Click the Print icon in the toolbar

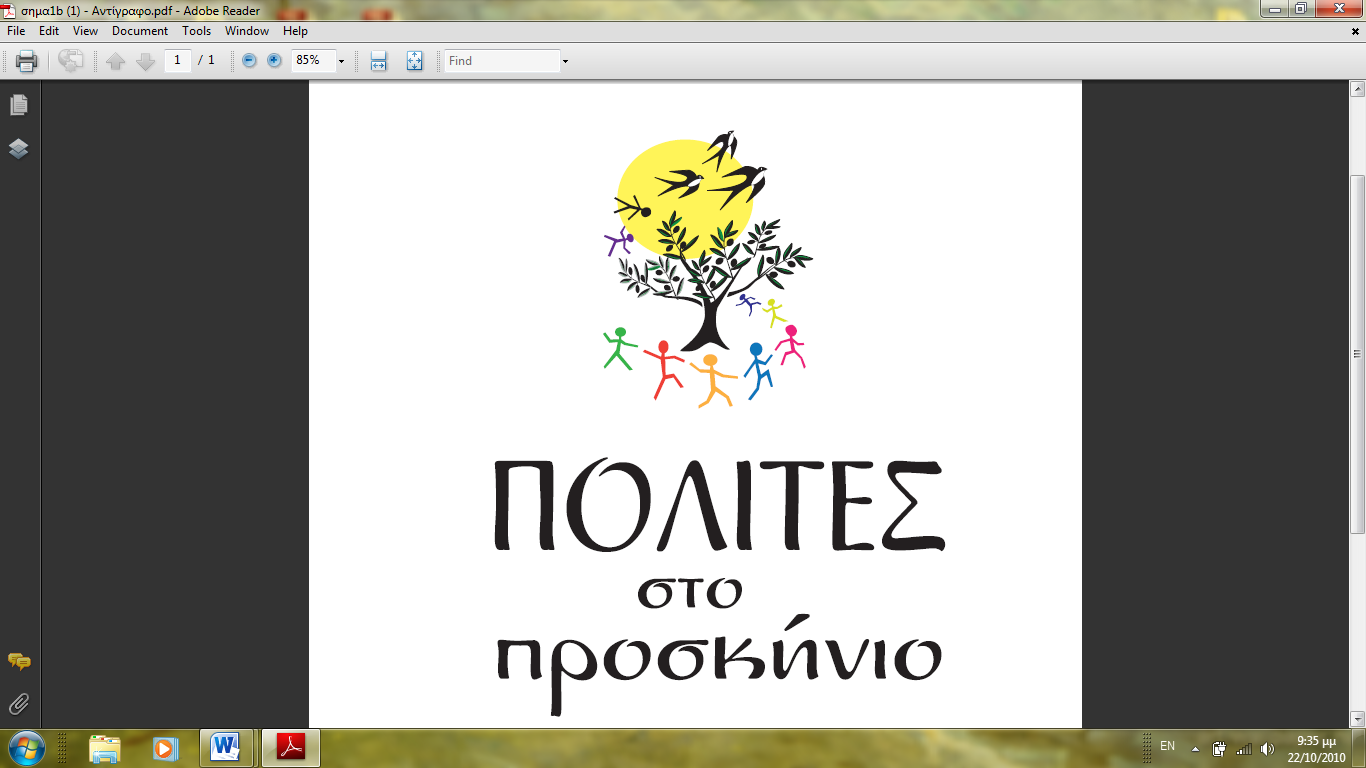tap(27, 61)
